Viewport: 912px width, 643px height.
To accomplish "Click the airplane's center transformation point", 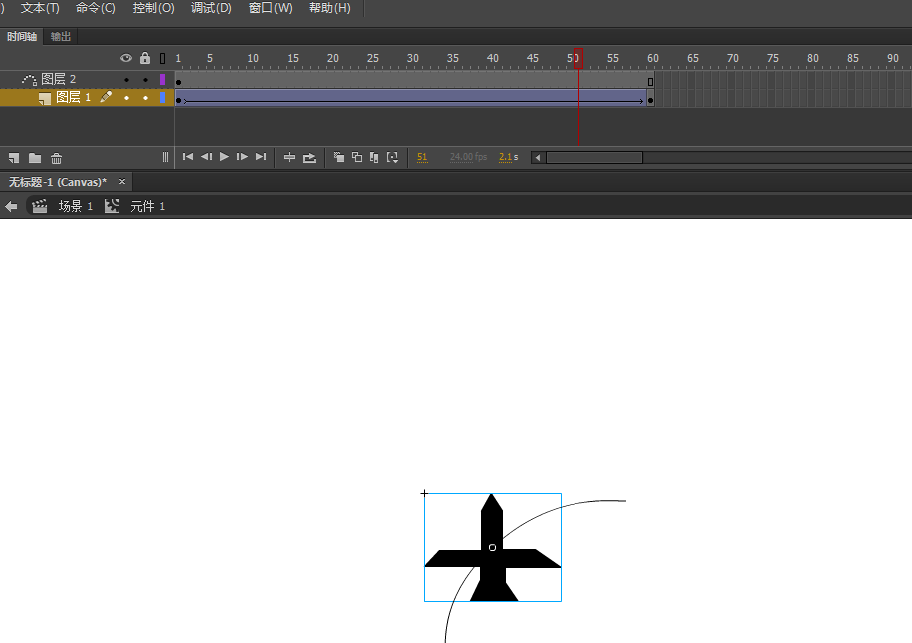I will pos(493,548).
